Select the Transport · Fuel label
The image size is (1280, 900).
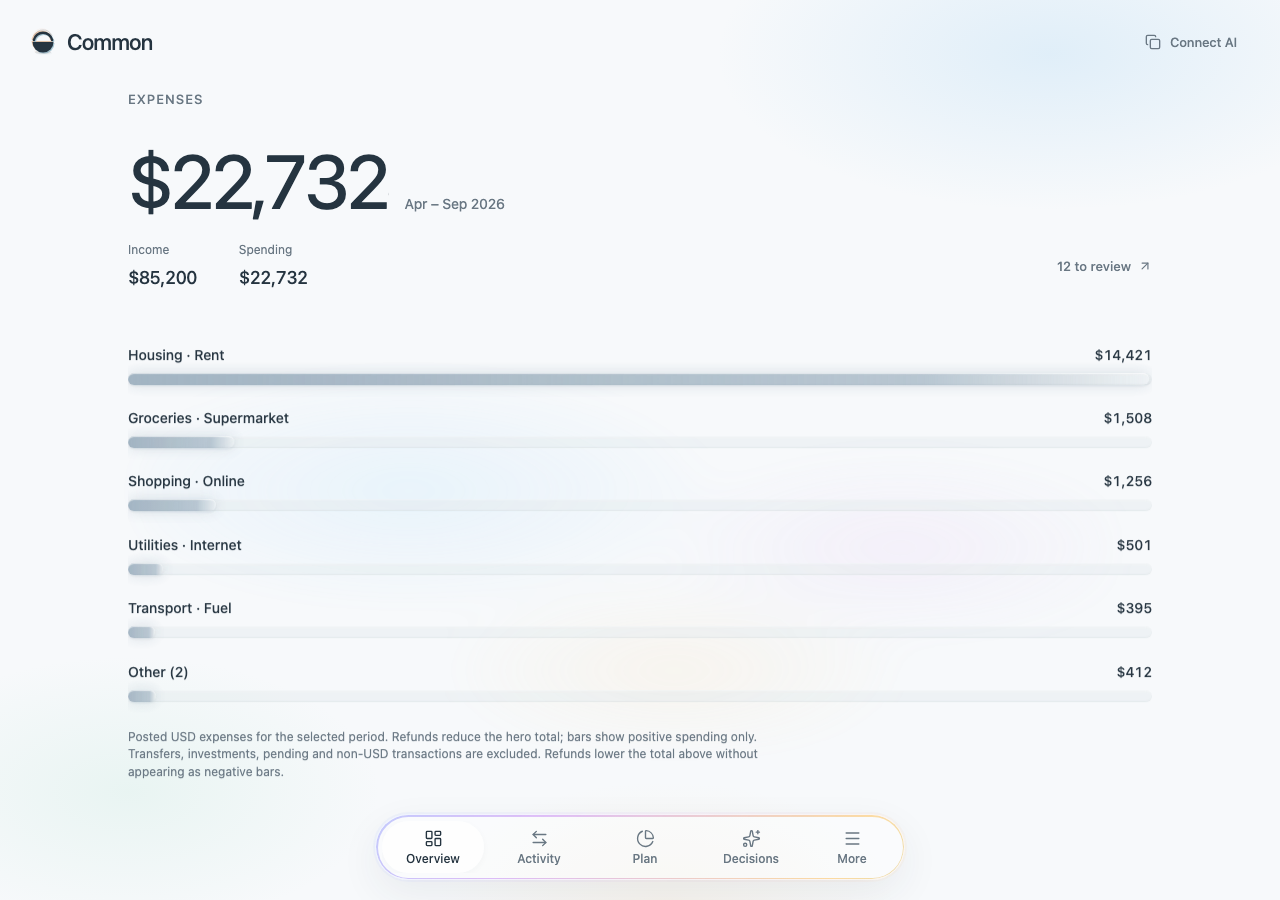point(180,608)
